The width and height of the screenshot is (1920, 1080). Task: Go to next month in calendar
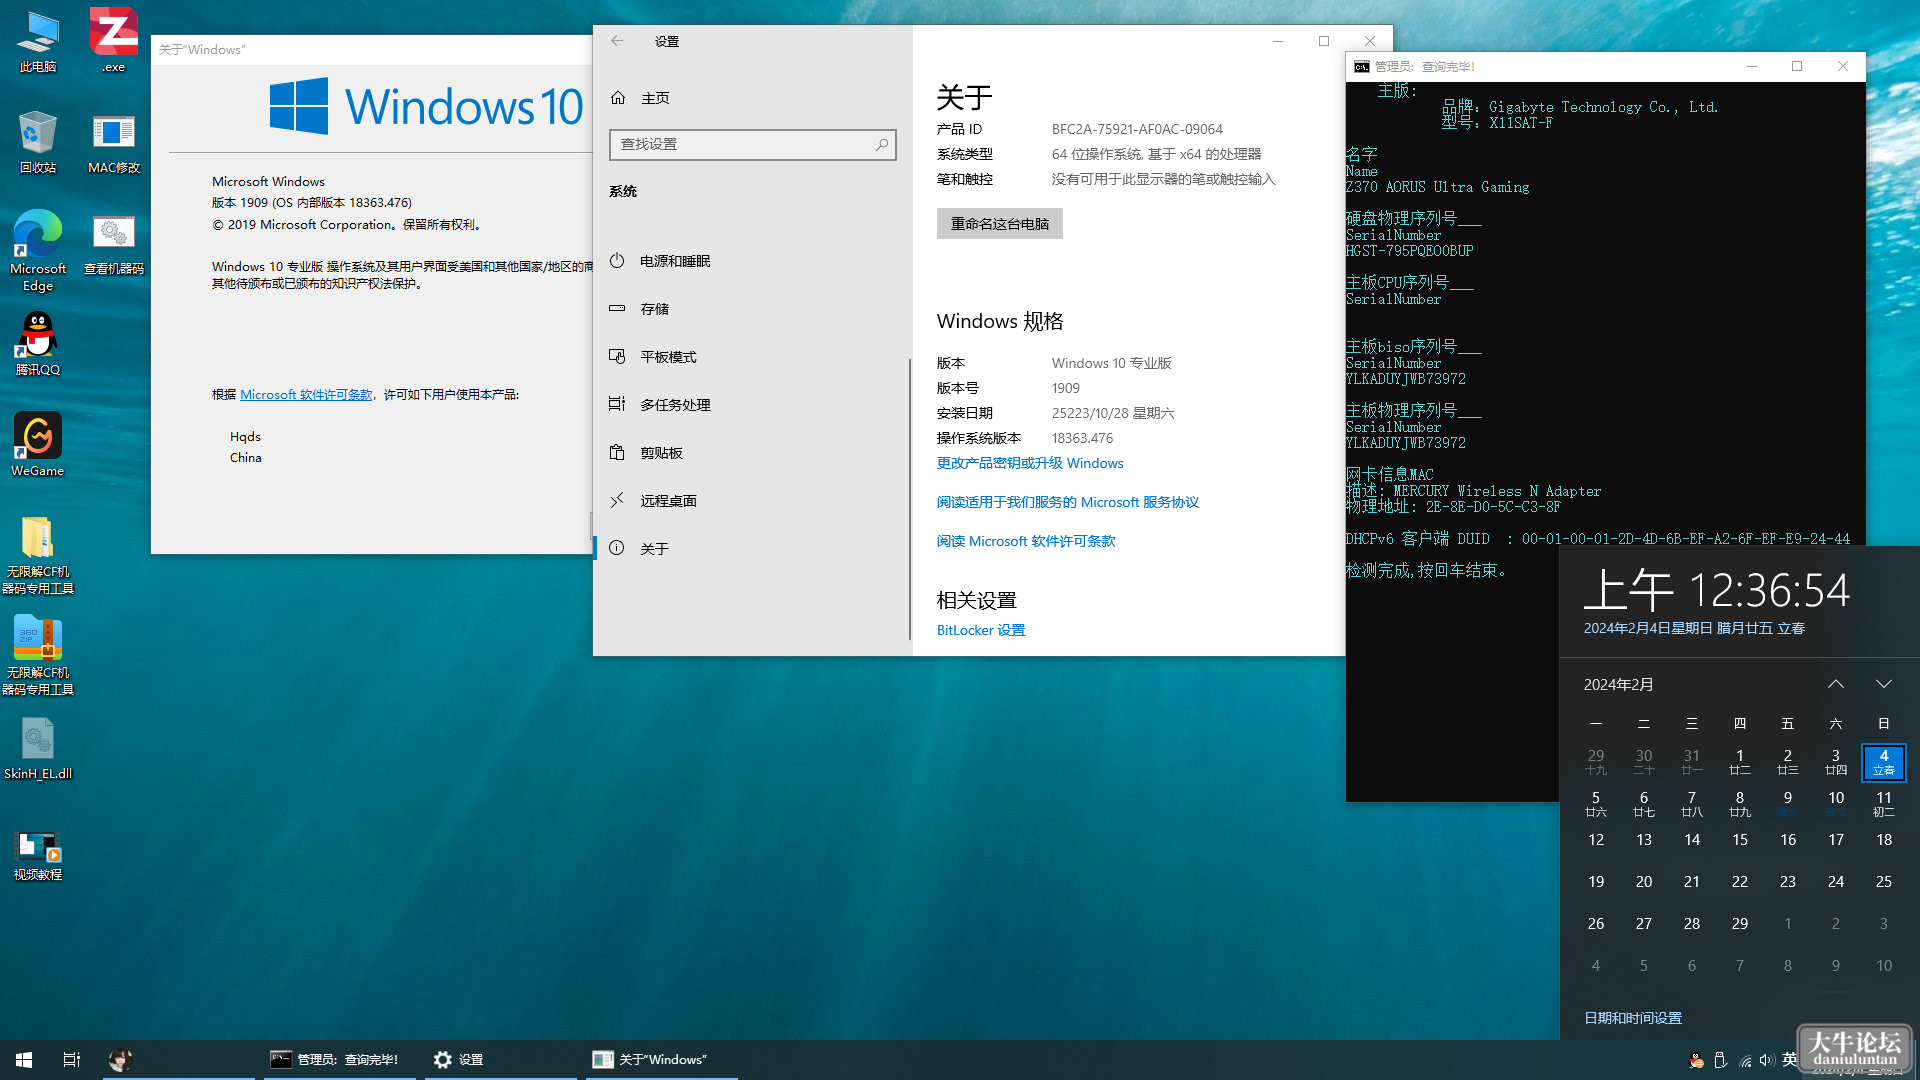pyautogui.click(x=1884, y=684)
